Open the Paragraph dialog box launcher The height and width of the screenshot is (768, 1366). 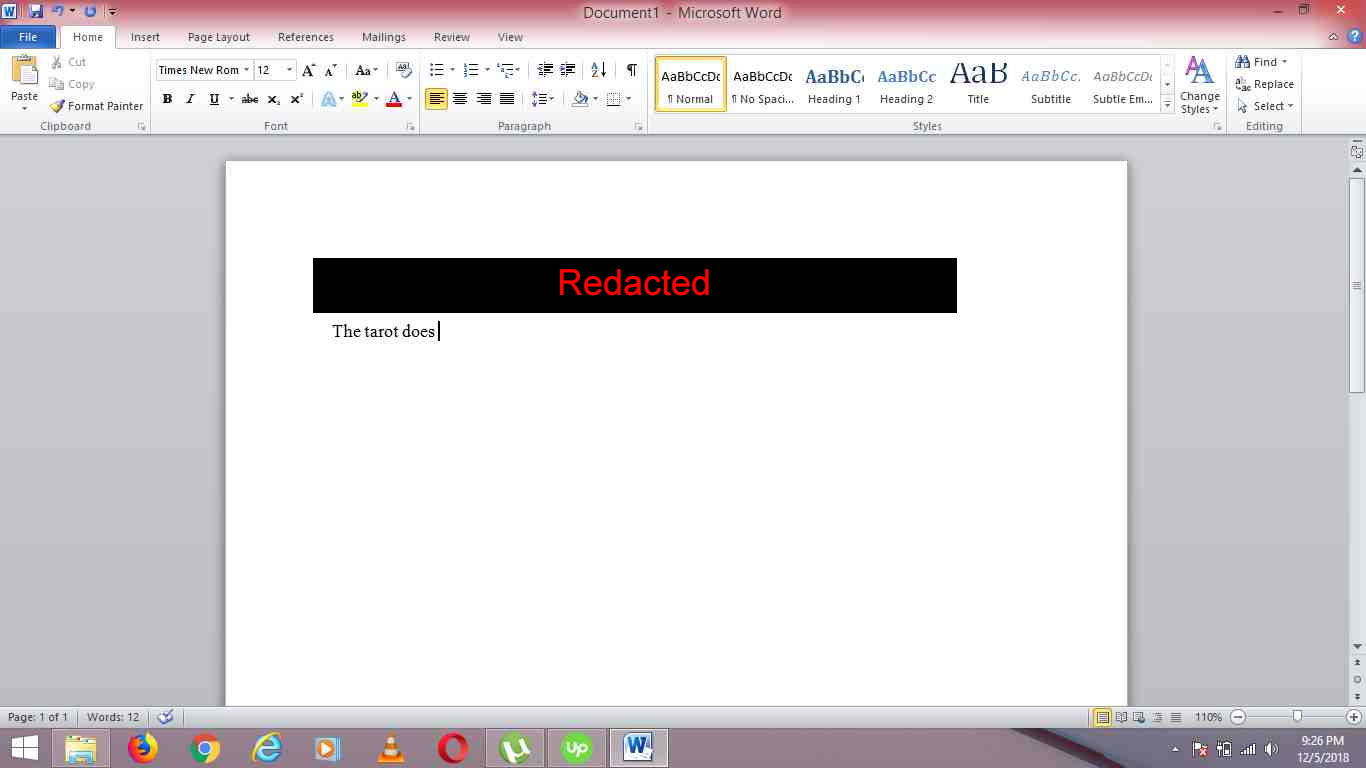[x=638, y=127]
